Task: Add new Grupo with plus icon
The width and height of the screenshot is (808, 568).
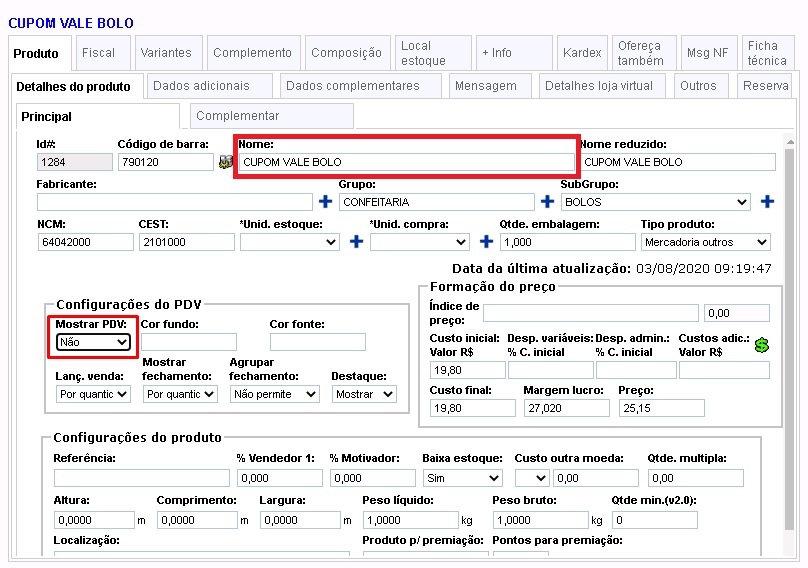Action: pos(547,202)
